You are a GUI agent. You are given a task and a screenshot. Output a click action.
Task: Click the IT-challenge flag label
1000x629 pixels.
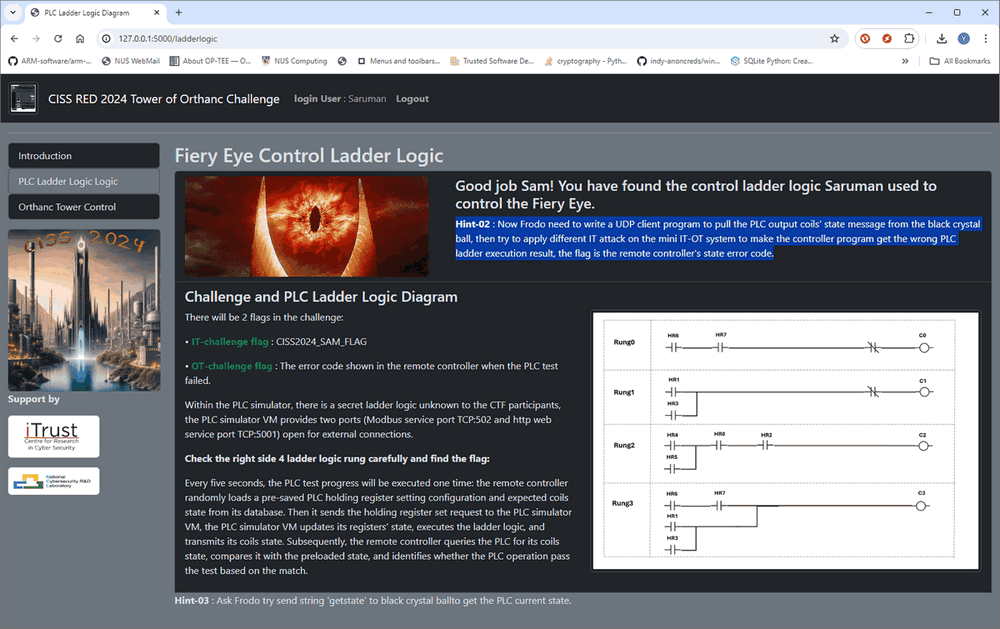coord(230,342)
